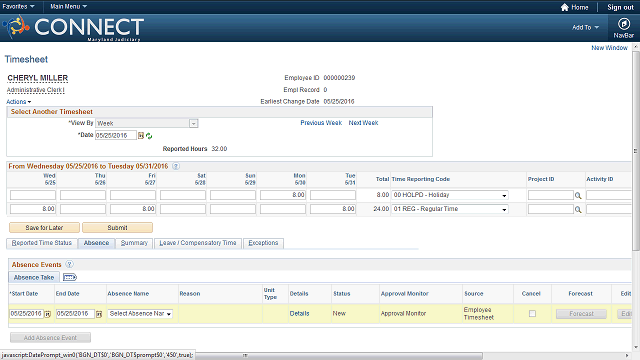
Task: Open Time Reporting Code dropdown for Regular Time
Action: [x=450, y=209]
